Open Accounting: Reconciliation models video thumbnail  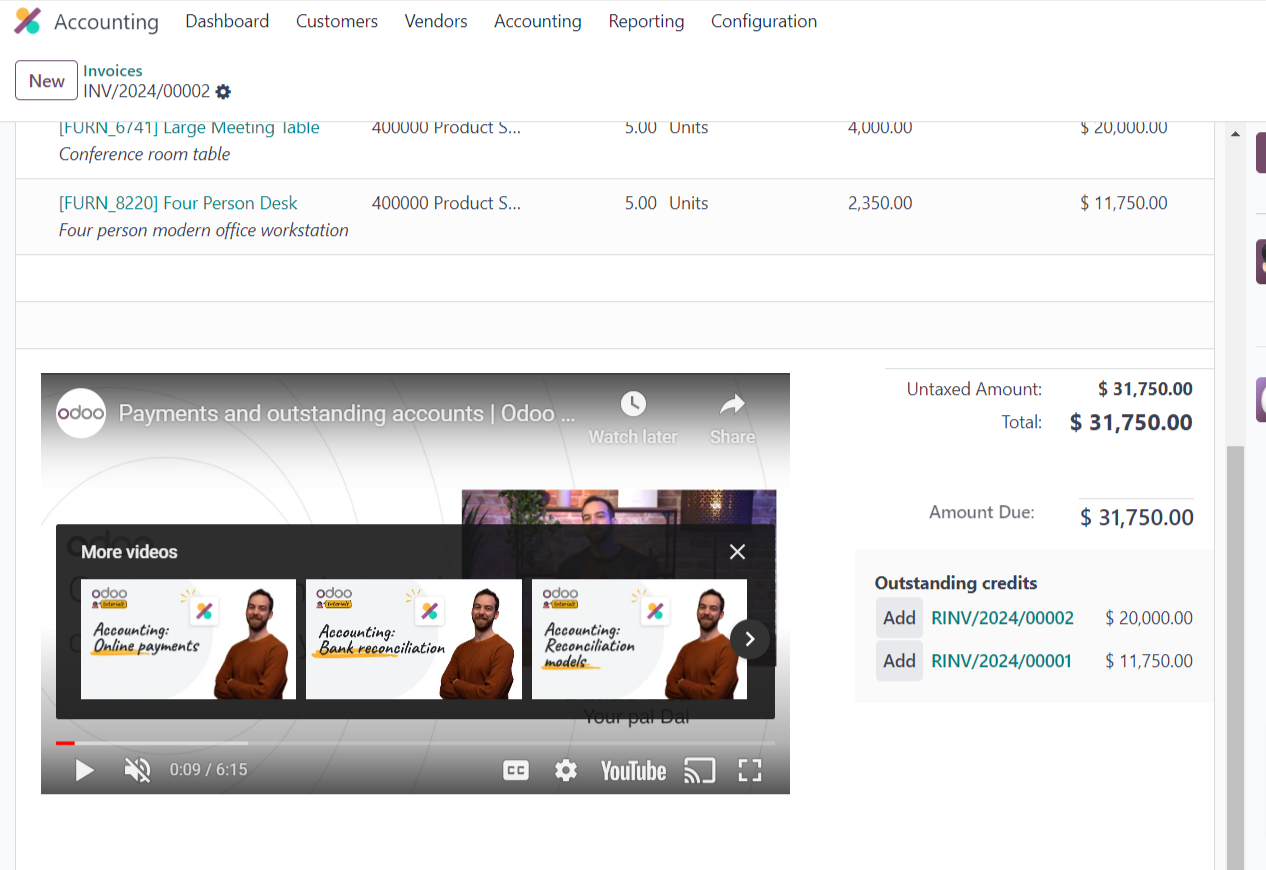coord(639,639)
